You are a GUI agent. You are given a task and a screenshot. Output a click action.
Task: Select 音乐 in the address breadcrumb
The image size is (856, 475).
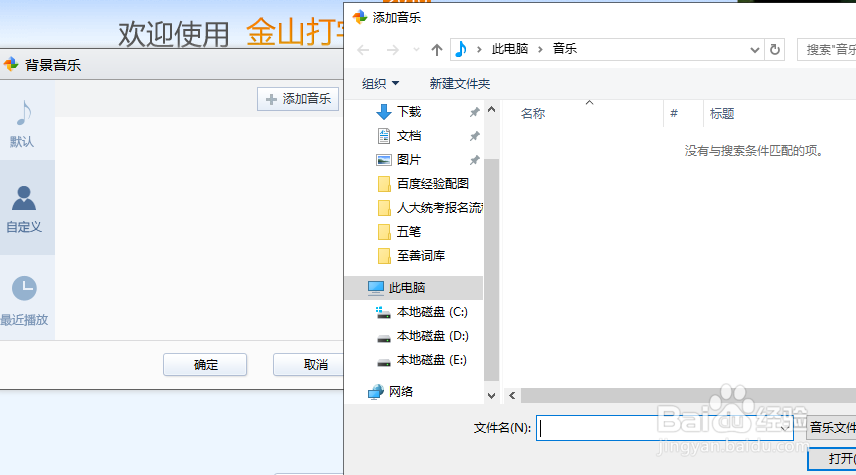click(x=564, y=49)
